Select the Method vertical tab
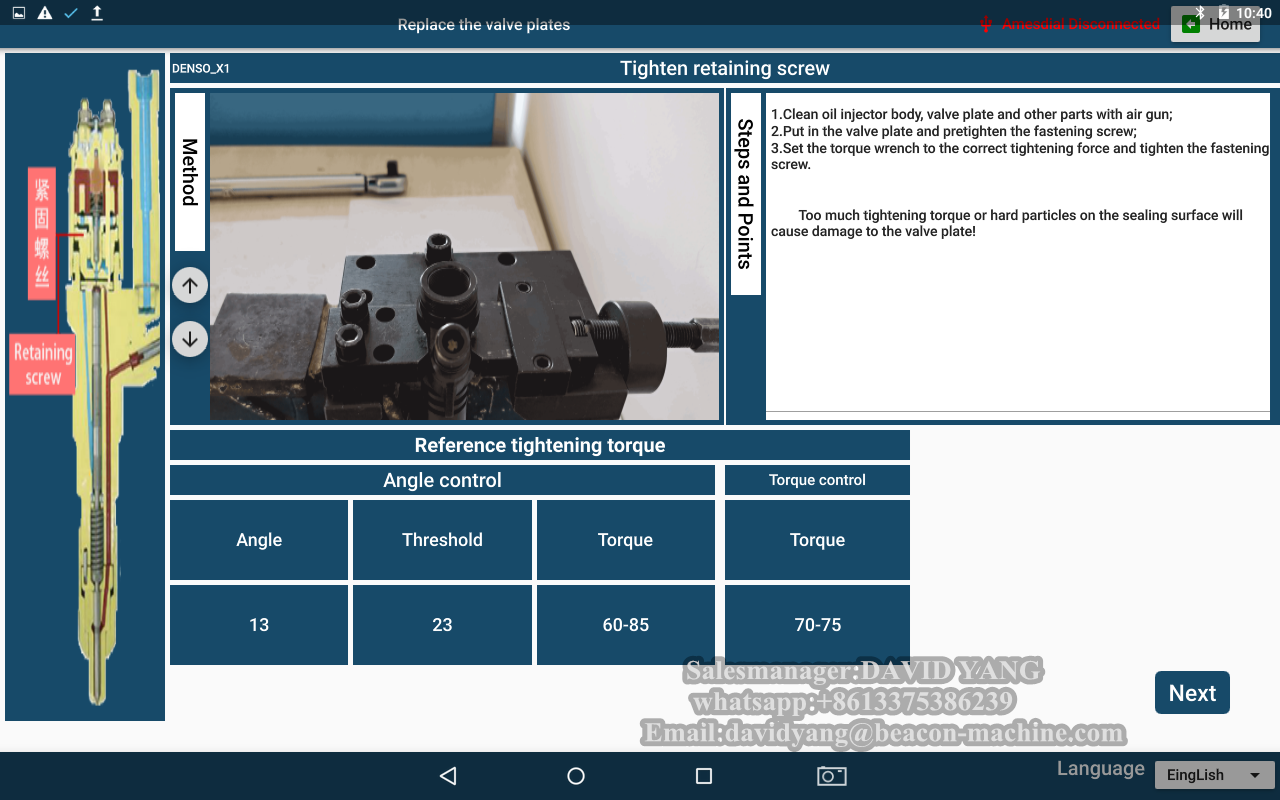 pyautogui.click(x=190, y=172)
